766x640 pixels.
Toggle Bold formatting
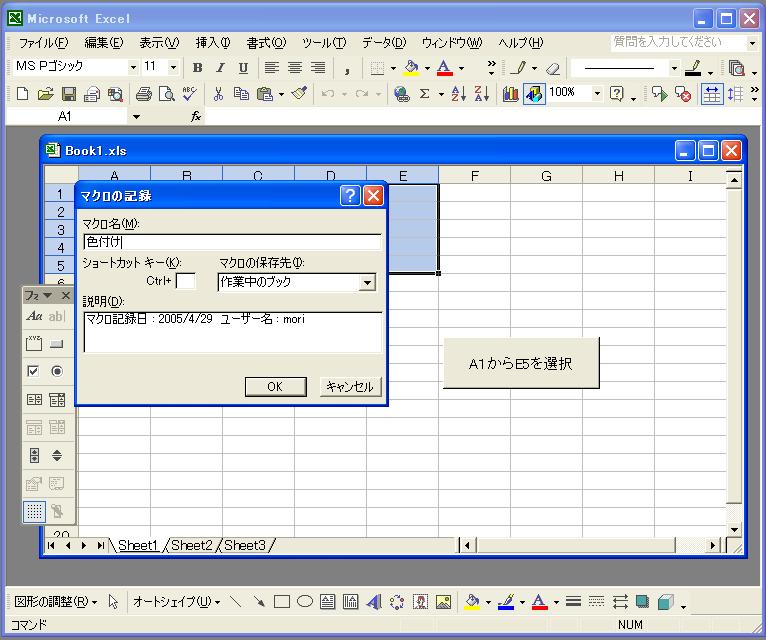pyautogui.click(x=197, y=67)
